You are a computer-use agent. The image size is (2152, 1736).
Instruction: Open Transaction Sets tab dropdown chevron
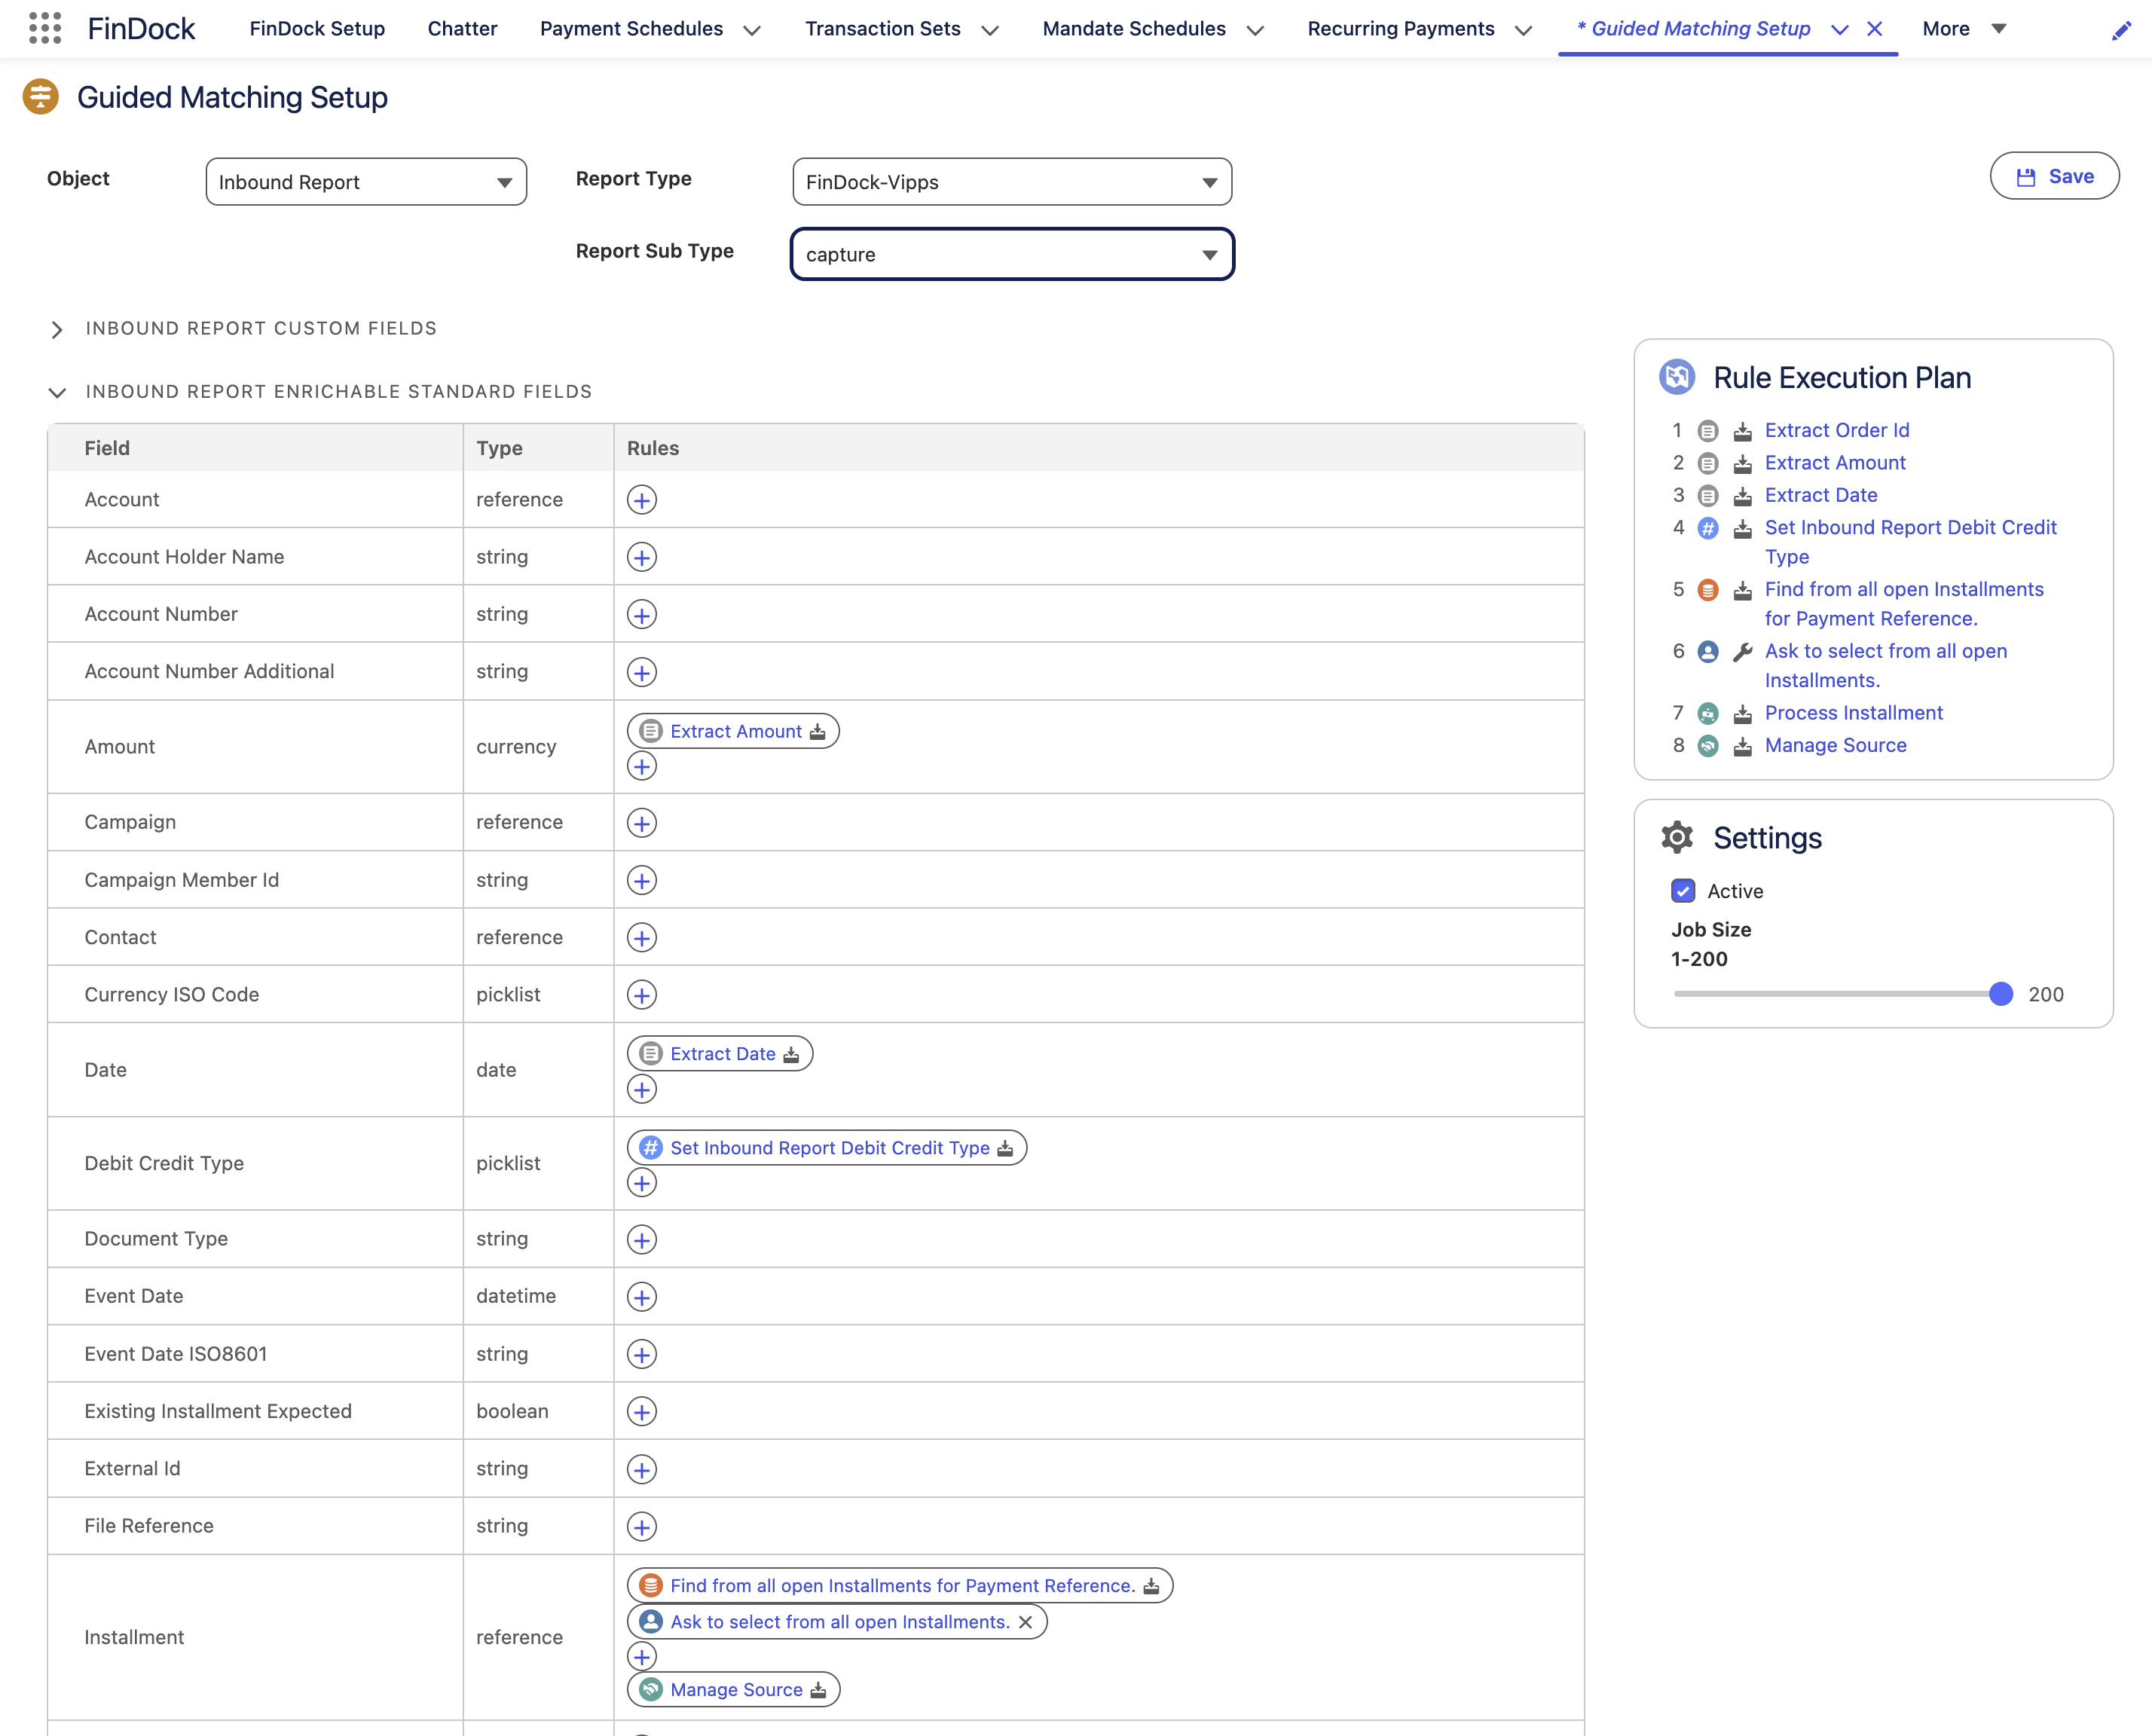990,30
